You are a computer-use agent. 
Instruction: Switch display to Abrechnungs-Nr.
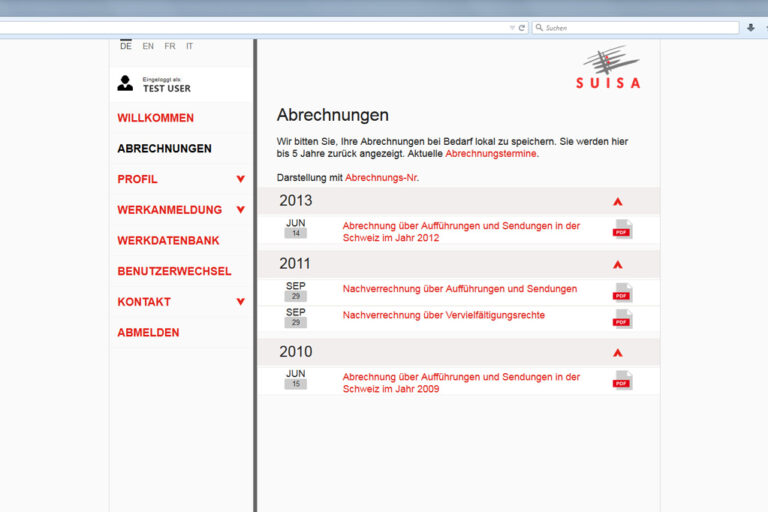point(381,178)
